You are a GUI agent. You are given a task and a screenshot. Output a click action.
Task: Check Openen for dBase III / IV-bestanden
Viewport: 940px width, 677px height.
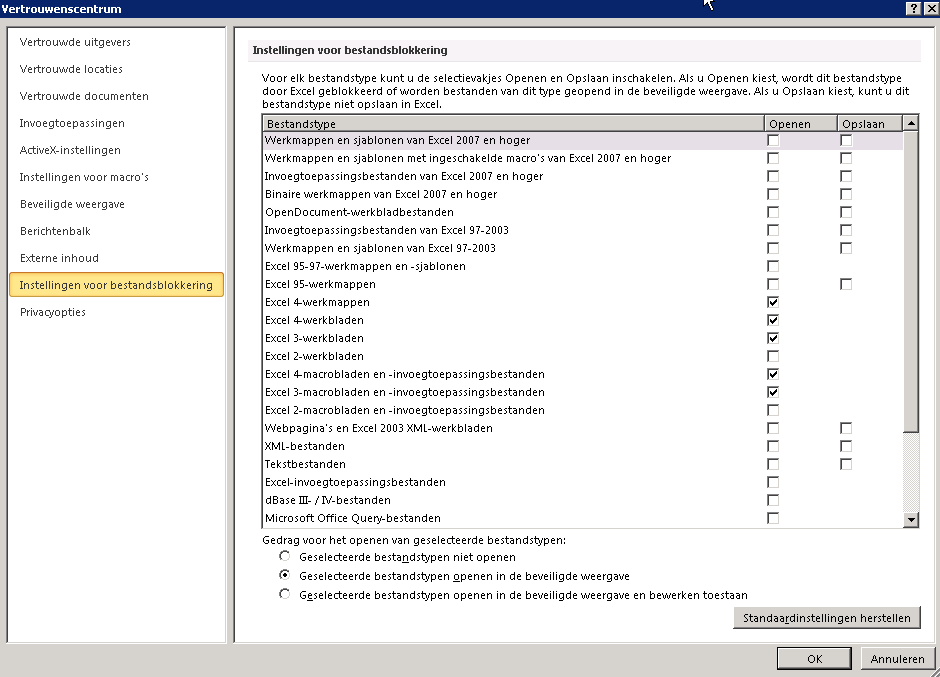pos(773,500)
